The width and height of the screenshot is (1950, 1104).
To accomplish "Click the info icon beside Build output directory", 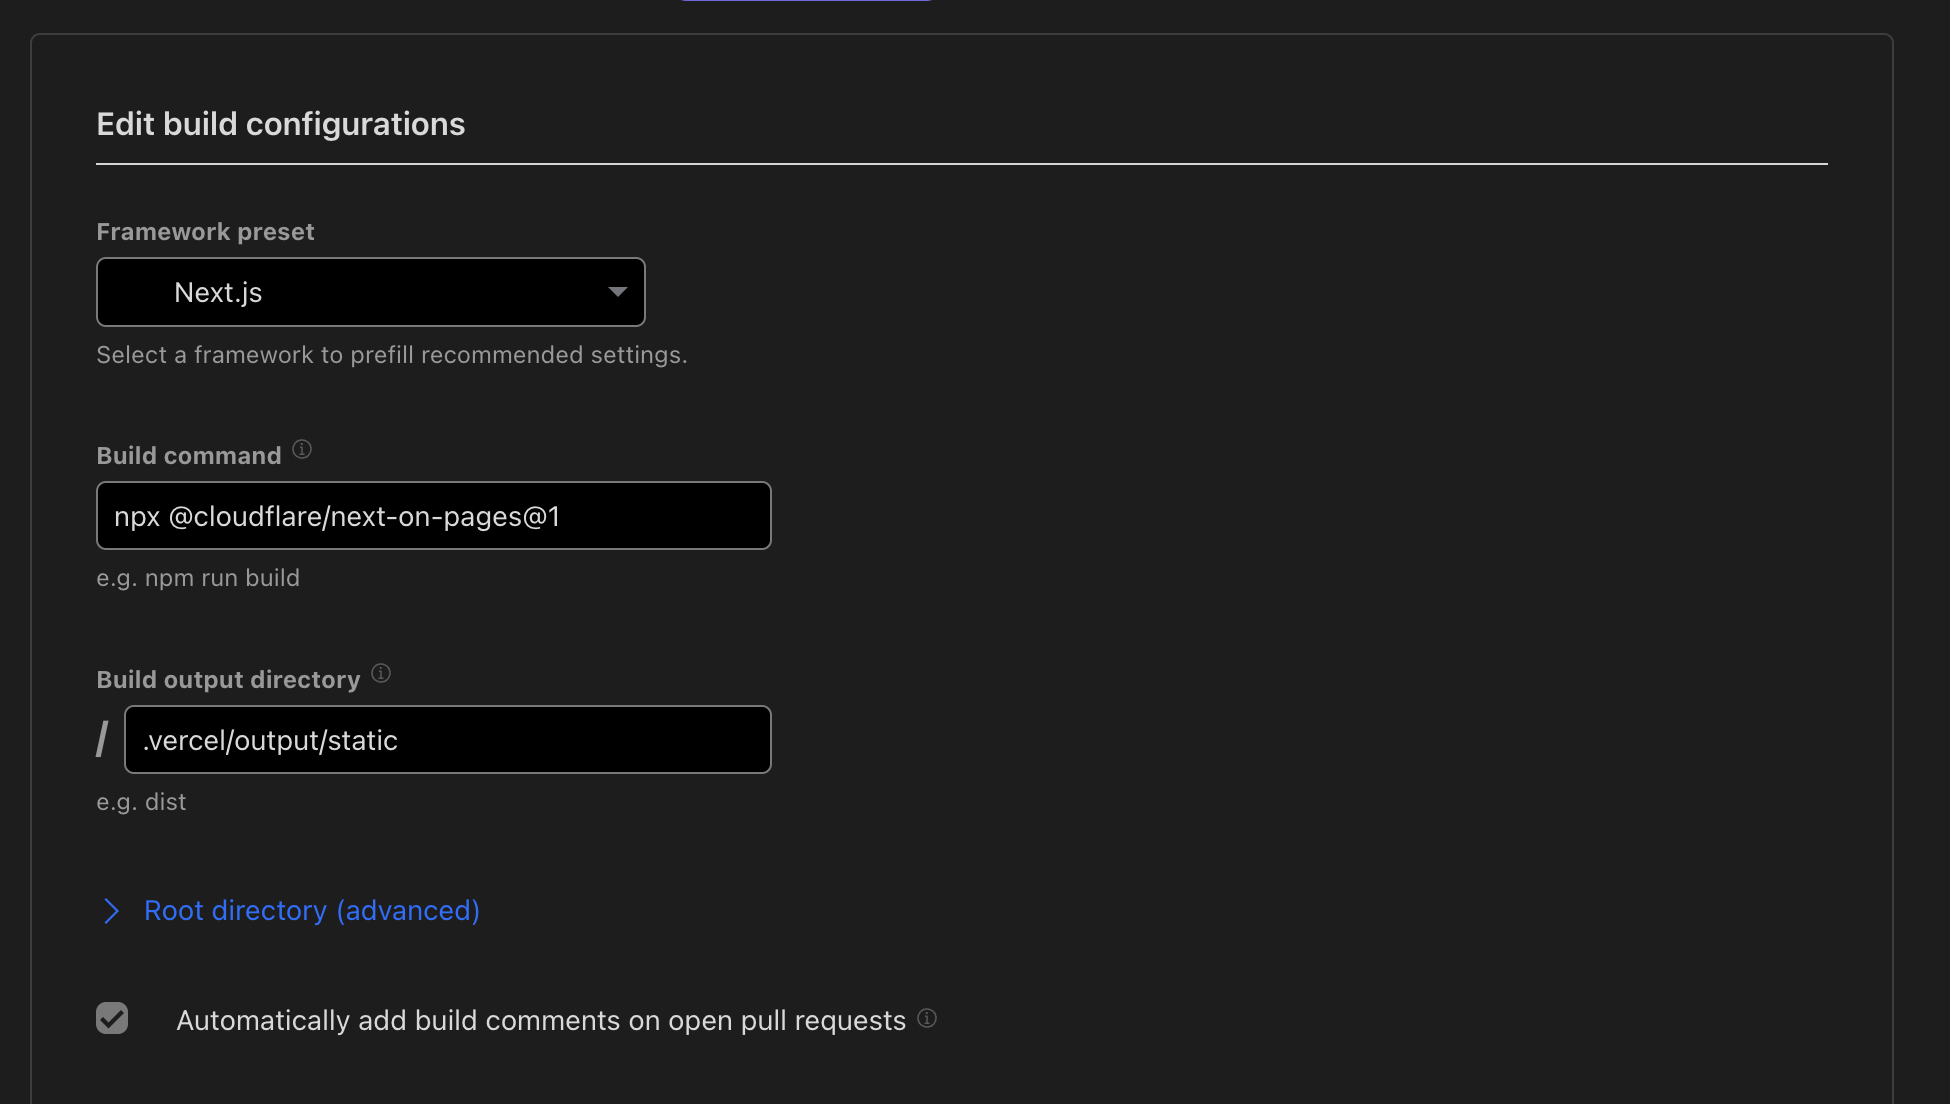I will click(381, 673).
